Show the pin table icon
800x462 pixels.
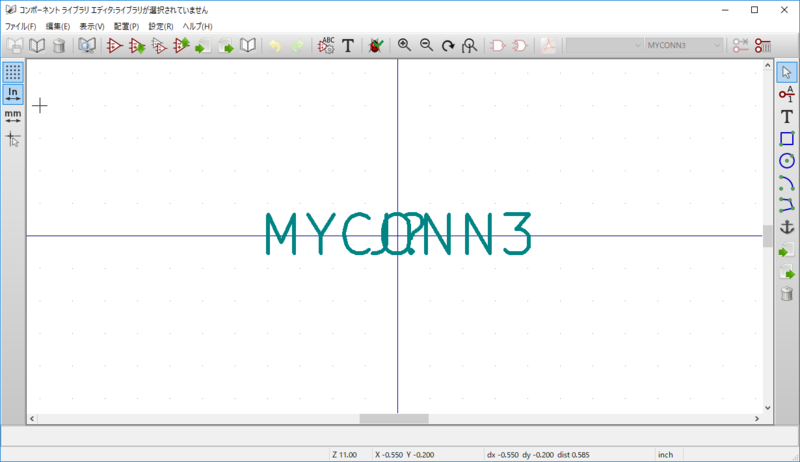(763, 45)
